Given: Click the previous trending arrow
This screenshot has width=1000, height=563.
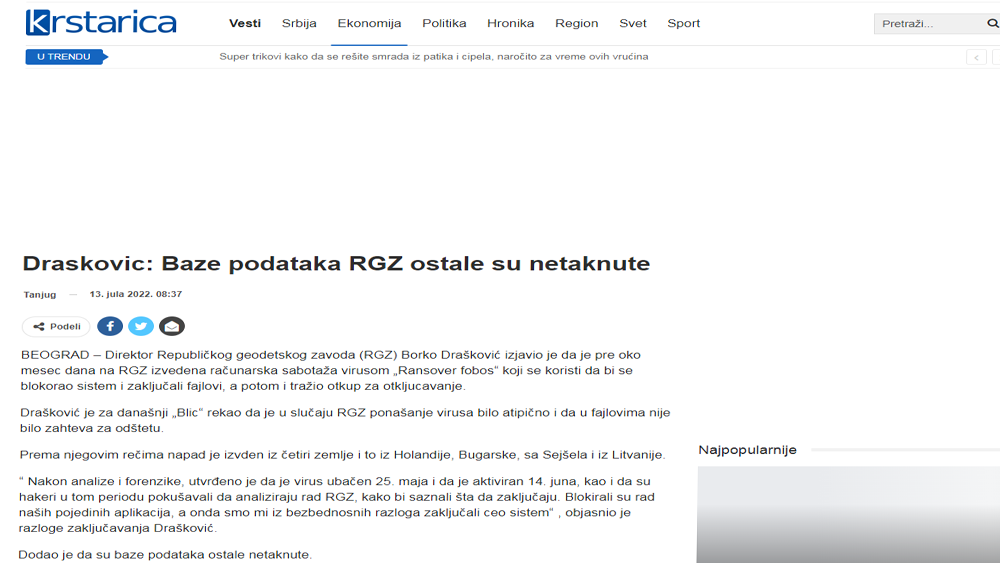Looking at the screenshot, I should (976, 57).
